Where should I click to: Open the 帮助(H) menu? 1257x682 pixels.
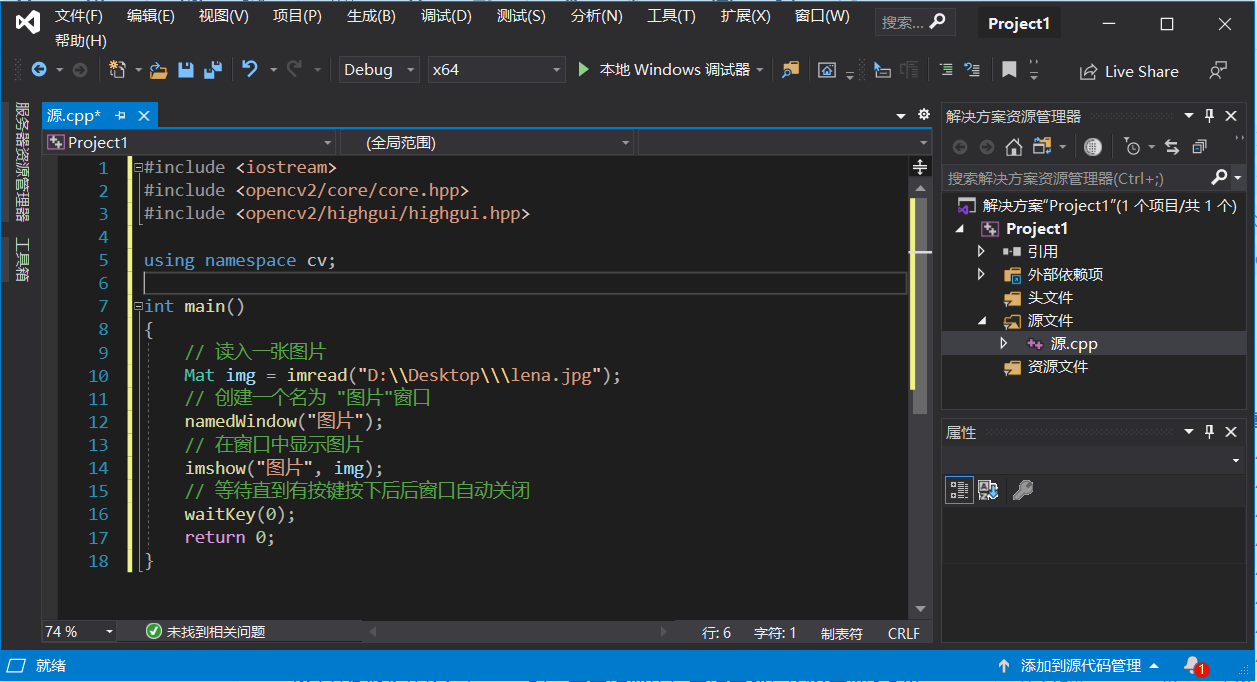coord(81,41)
